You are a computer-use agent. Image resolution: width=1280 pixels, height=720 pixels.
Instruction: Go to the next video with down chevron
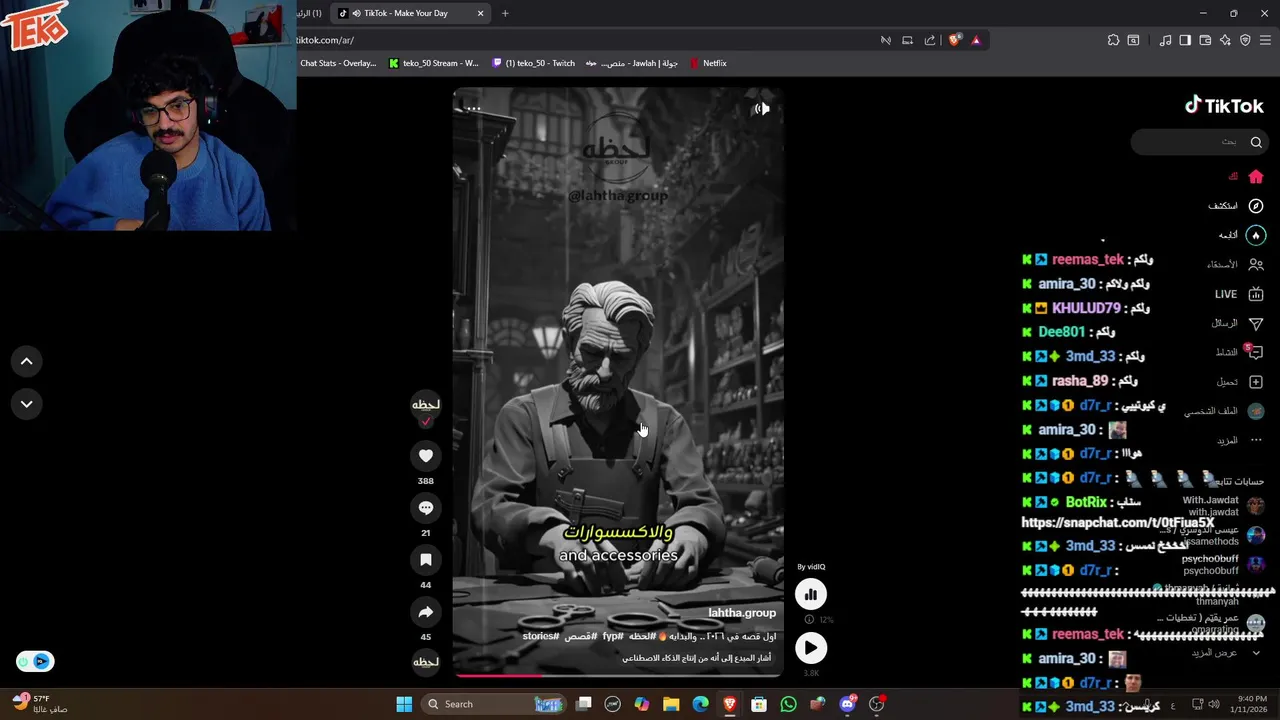coord(27,404)
